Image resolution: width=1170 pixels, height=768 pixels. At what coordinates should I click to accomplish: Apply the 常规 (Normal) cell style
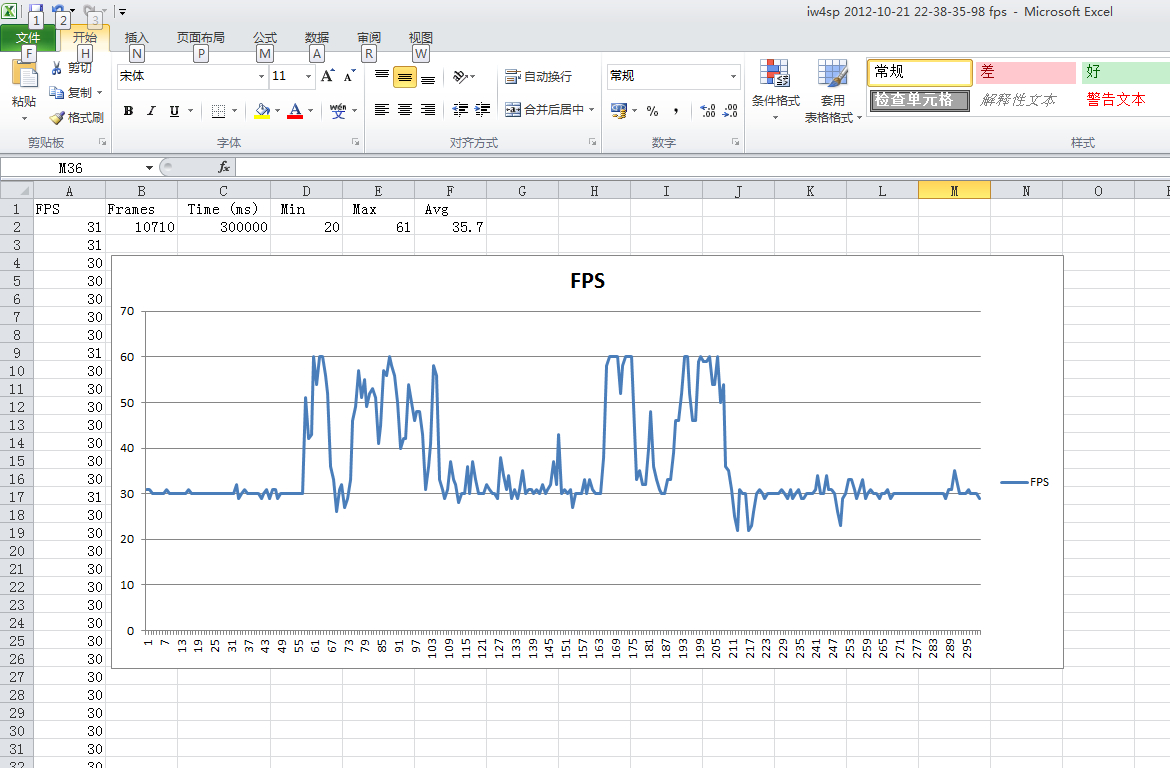920,72
